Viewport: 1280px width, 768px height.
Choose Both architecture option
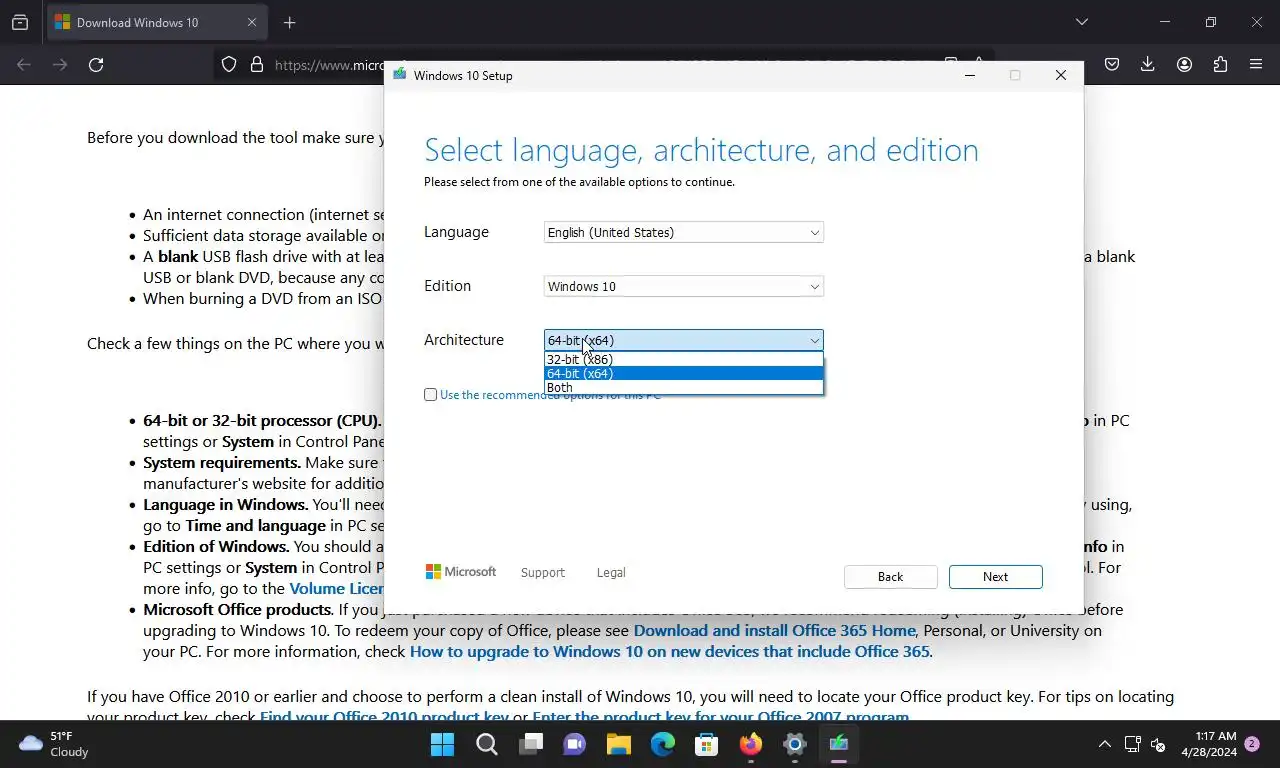coord(684,387)
